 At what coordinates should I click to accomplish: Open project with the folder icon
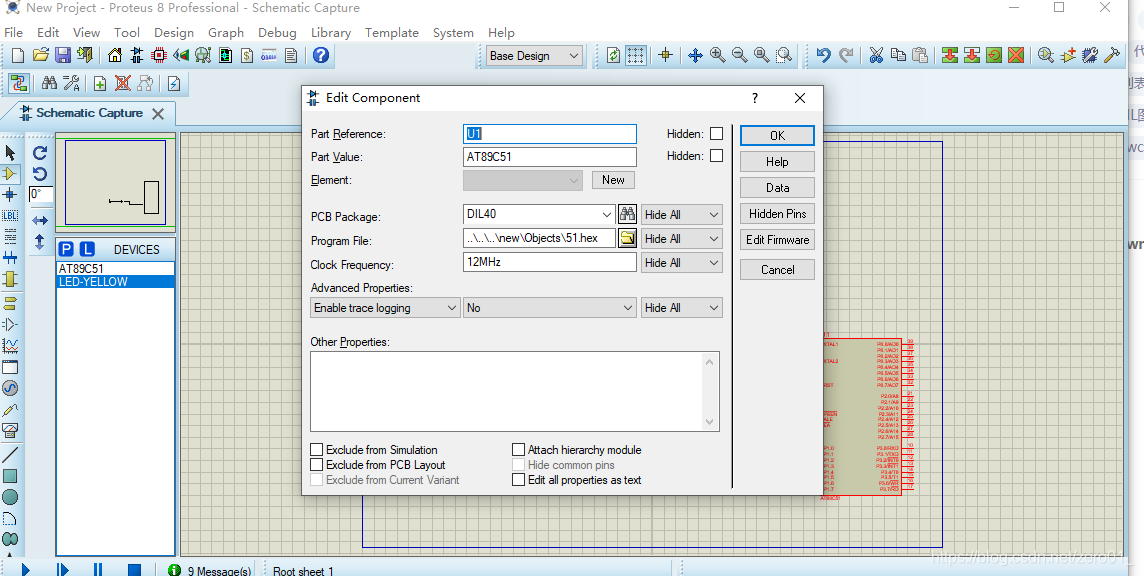click(x=41, y=55)
